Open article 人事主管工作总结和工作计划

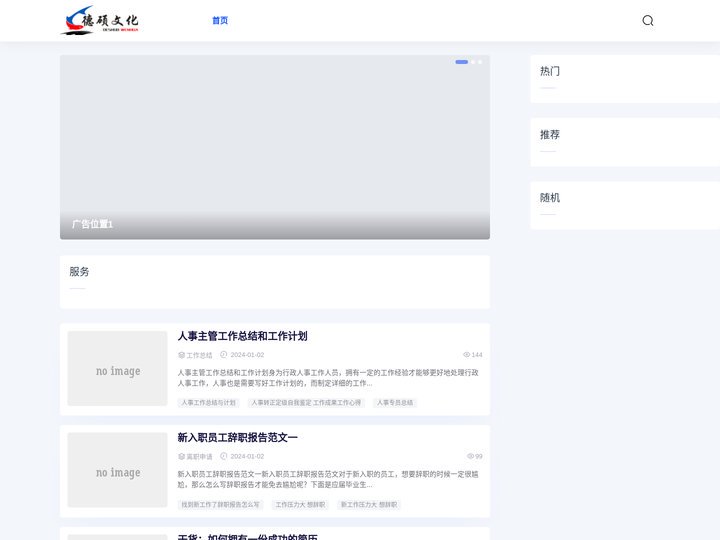(242, 336)
